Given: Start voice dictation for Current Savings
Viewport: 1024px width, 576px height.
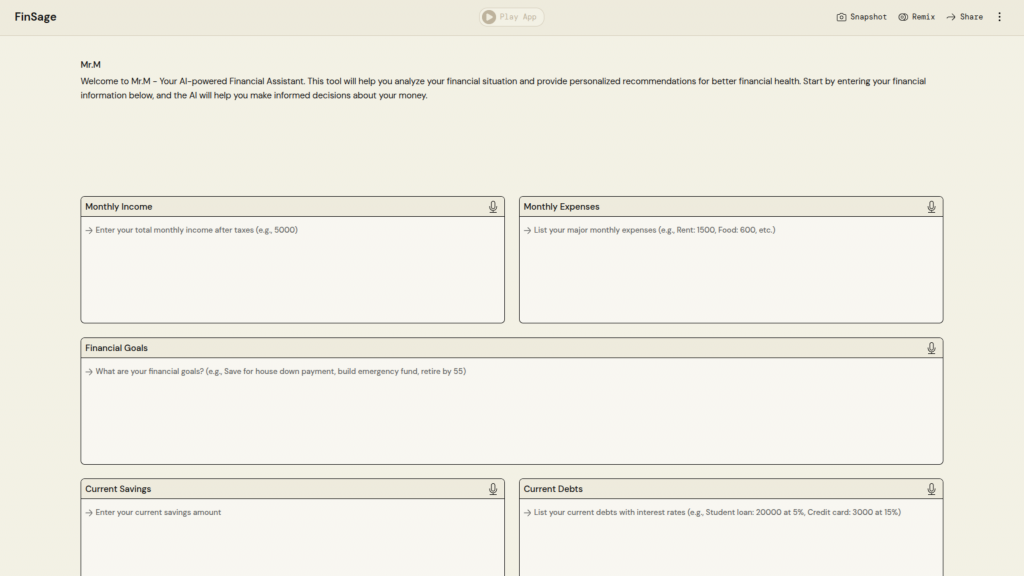Looking at the screenshot, I should point(493,489).
